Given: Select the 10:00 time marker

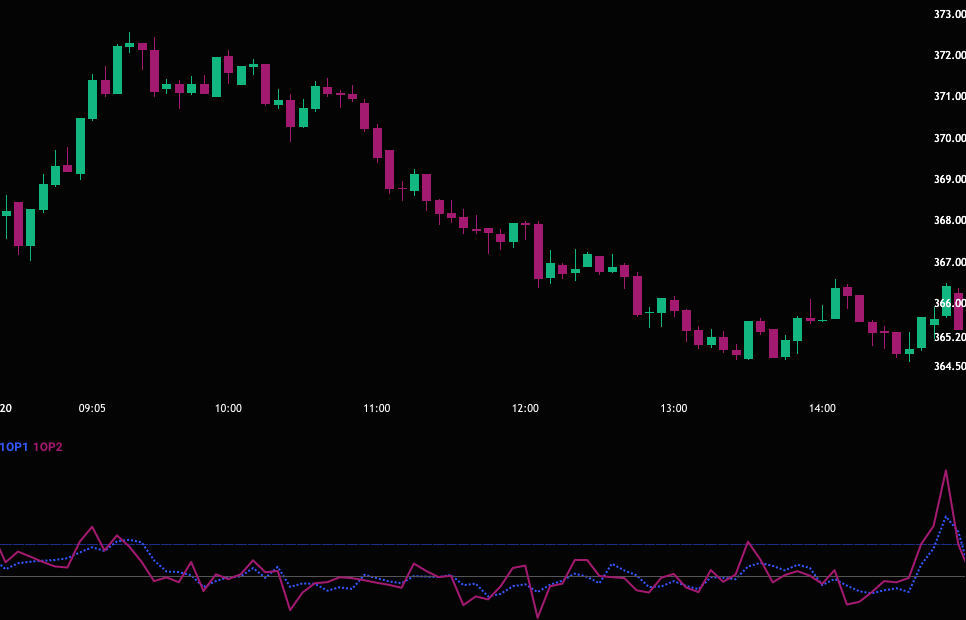Looking at the screenshot, I should 228,408.
